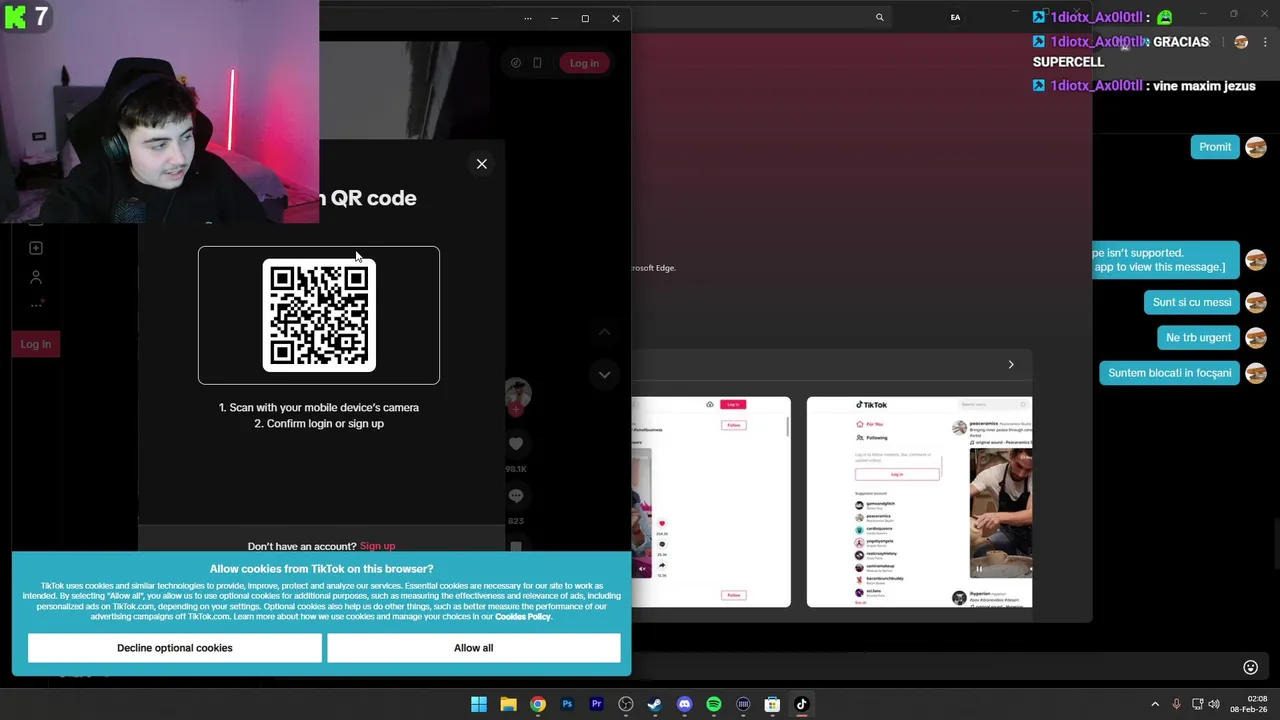Open OBS Studio from taskbar
This screenshot has width=1280, height=720.
point(626,704)
